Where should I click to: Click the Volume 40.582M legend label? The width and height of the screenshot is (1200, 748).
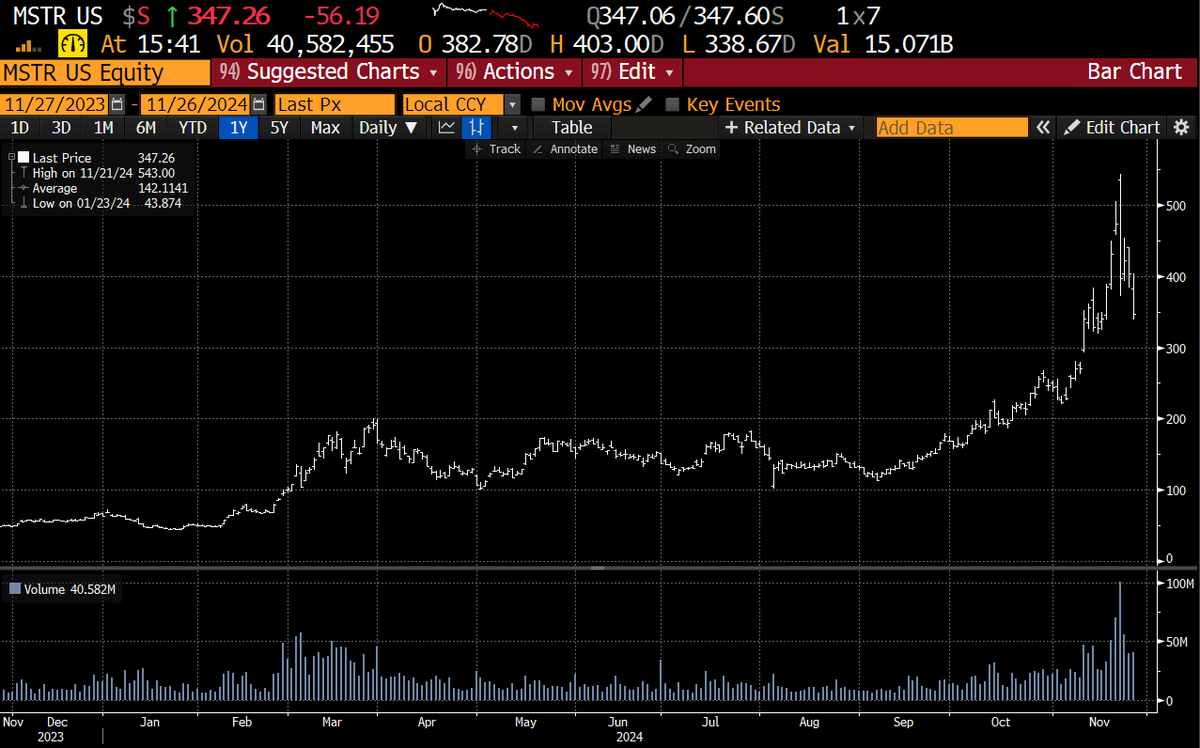pos(69,590)
